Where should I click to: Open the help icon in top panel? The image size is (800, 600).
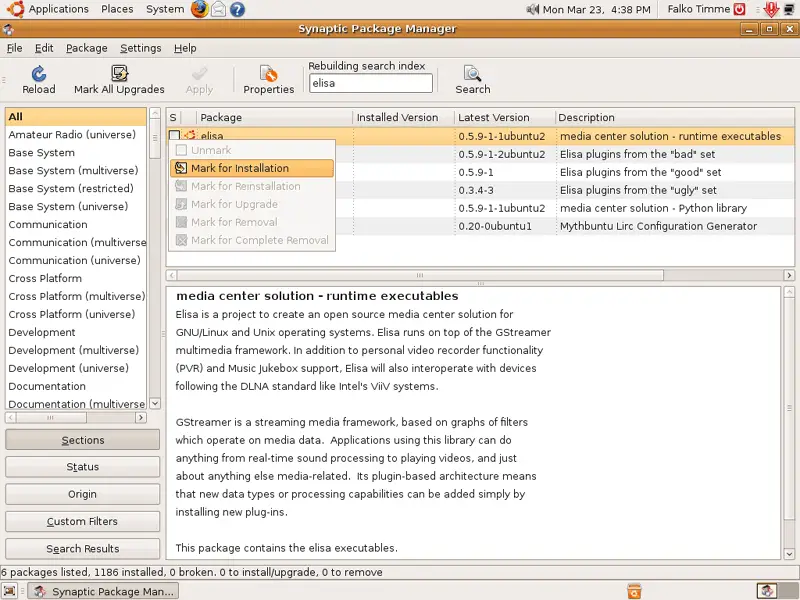coord(237,9)
